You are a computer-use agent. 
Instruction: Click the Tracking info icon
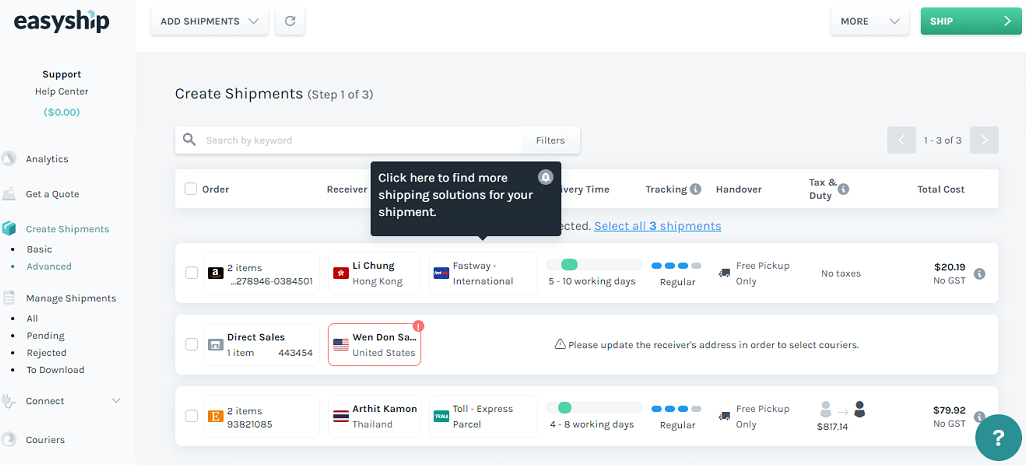point(696,189)
